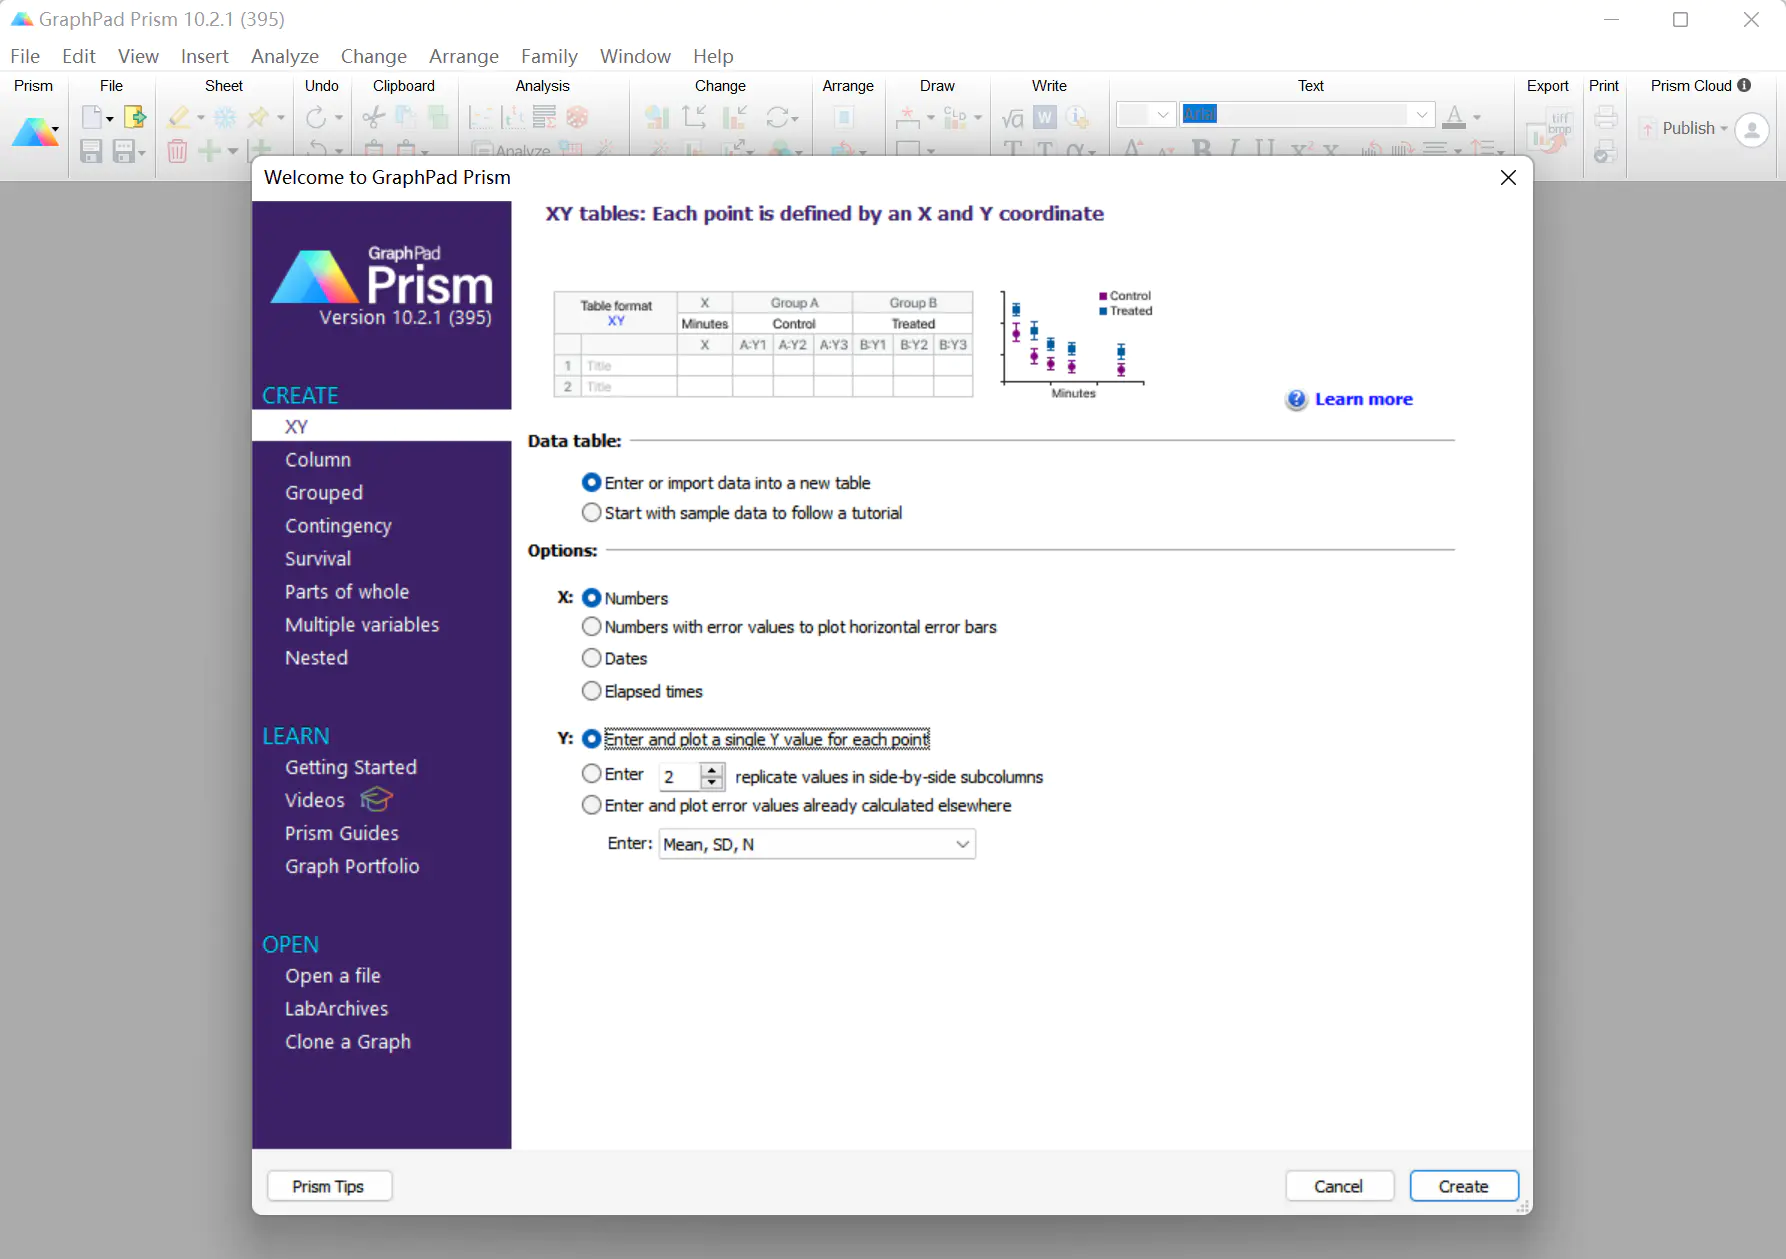Open the Family menu
Screen dimensions: 1786x1259
tap(549, 56)
